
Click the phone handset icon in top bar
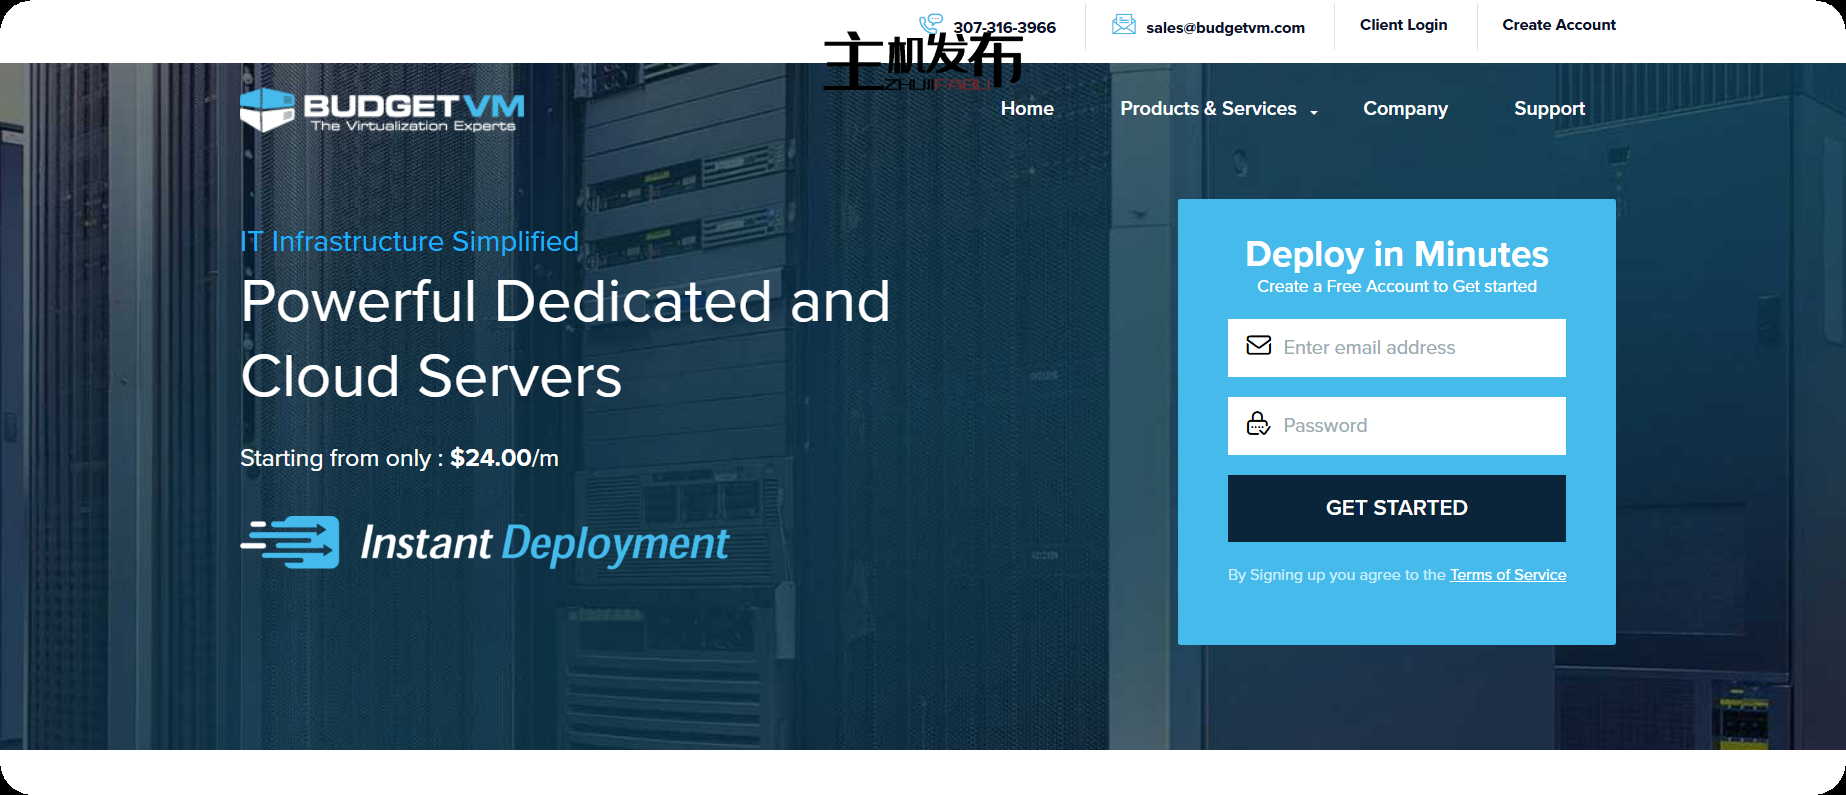point(930,22)
